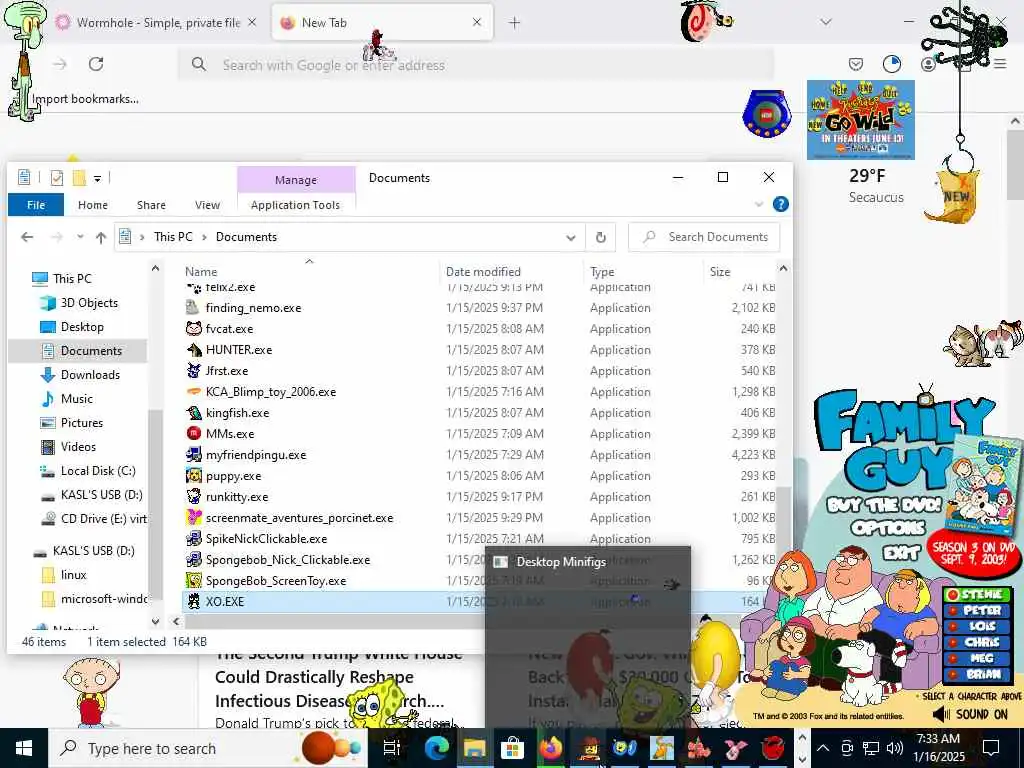The image size is (1024, 768).
Task: Select Desktop in navigation pane
Action: [82, 327]
